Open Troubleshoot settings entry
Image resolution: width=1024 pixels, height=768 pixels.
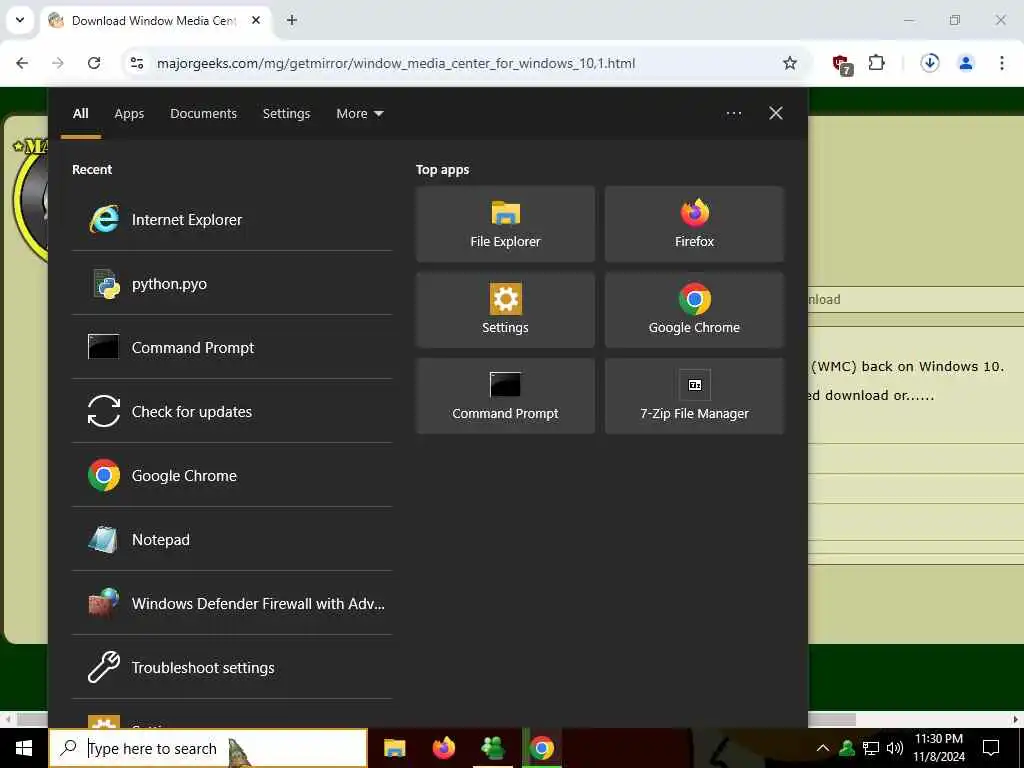232,667
